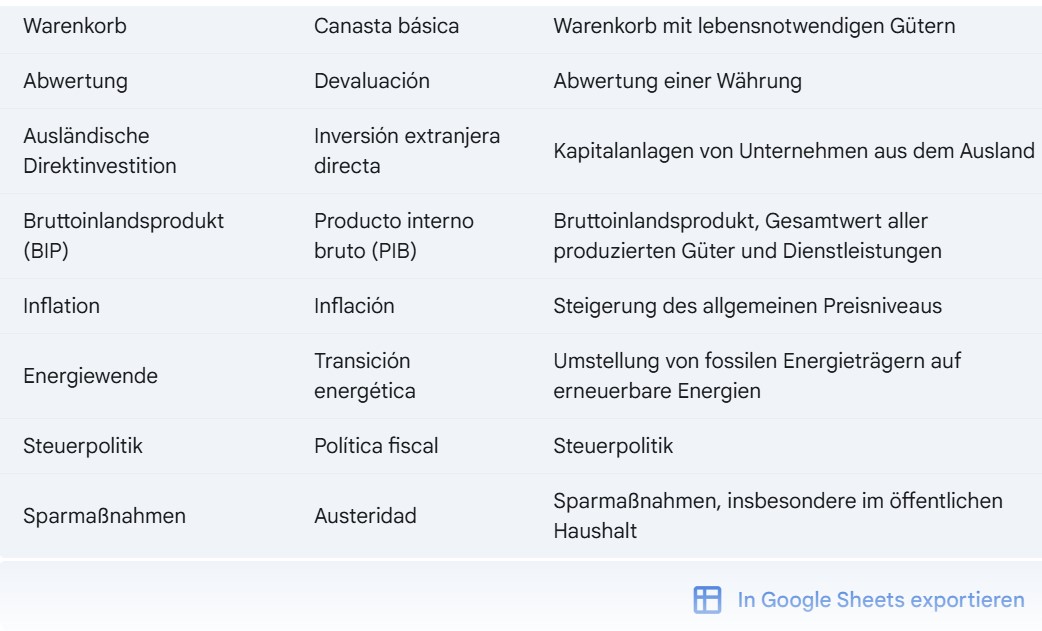
Task: Click 'Transición energética' cell
Action: point(365,376)
